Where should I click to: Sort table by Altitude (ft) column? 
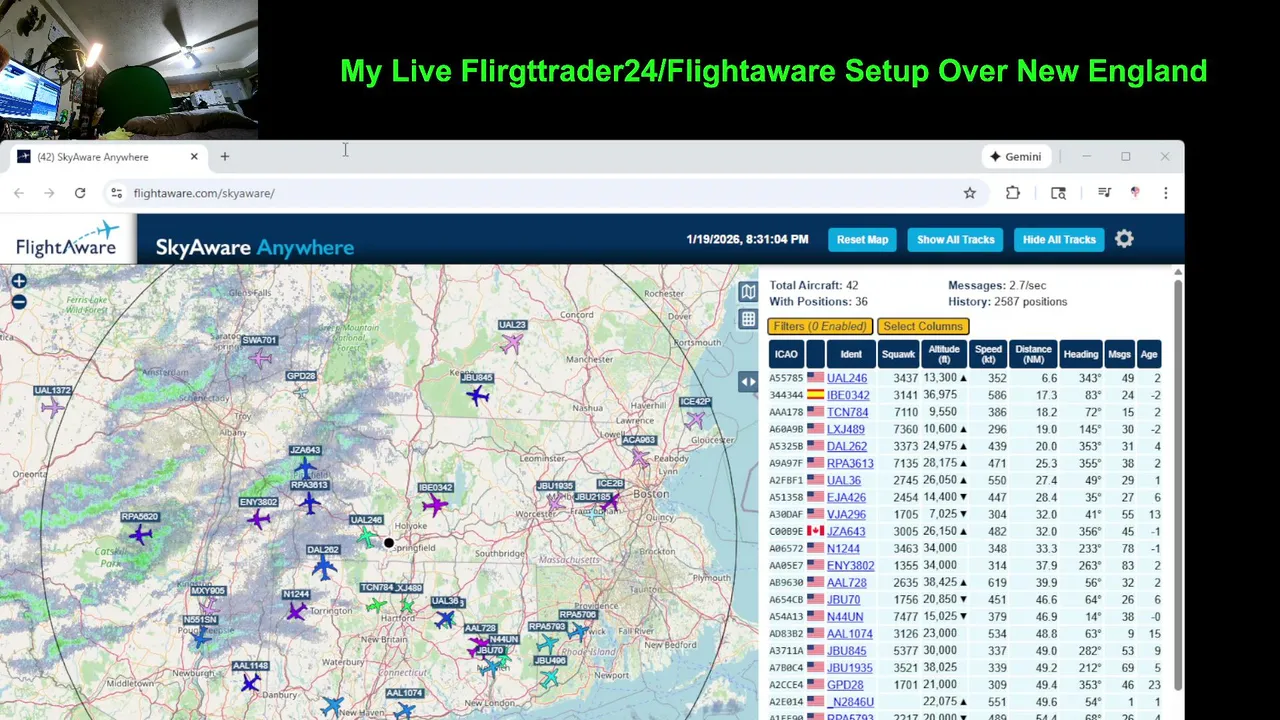944,354
